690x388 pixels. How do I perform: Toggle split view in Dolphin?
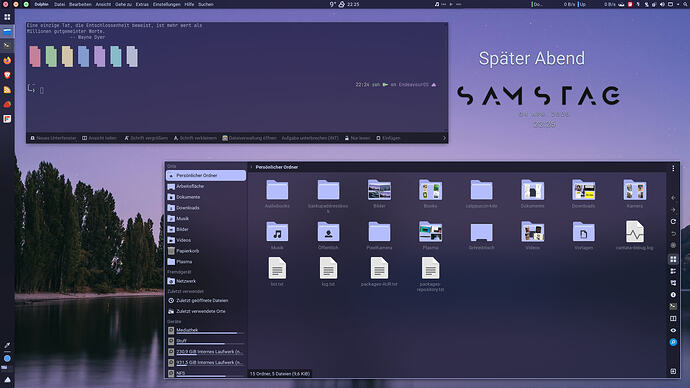[673, 318]
